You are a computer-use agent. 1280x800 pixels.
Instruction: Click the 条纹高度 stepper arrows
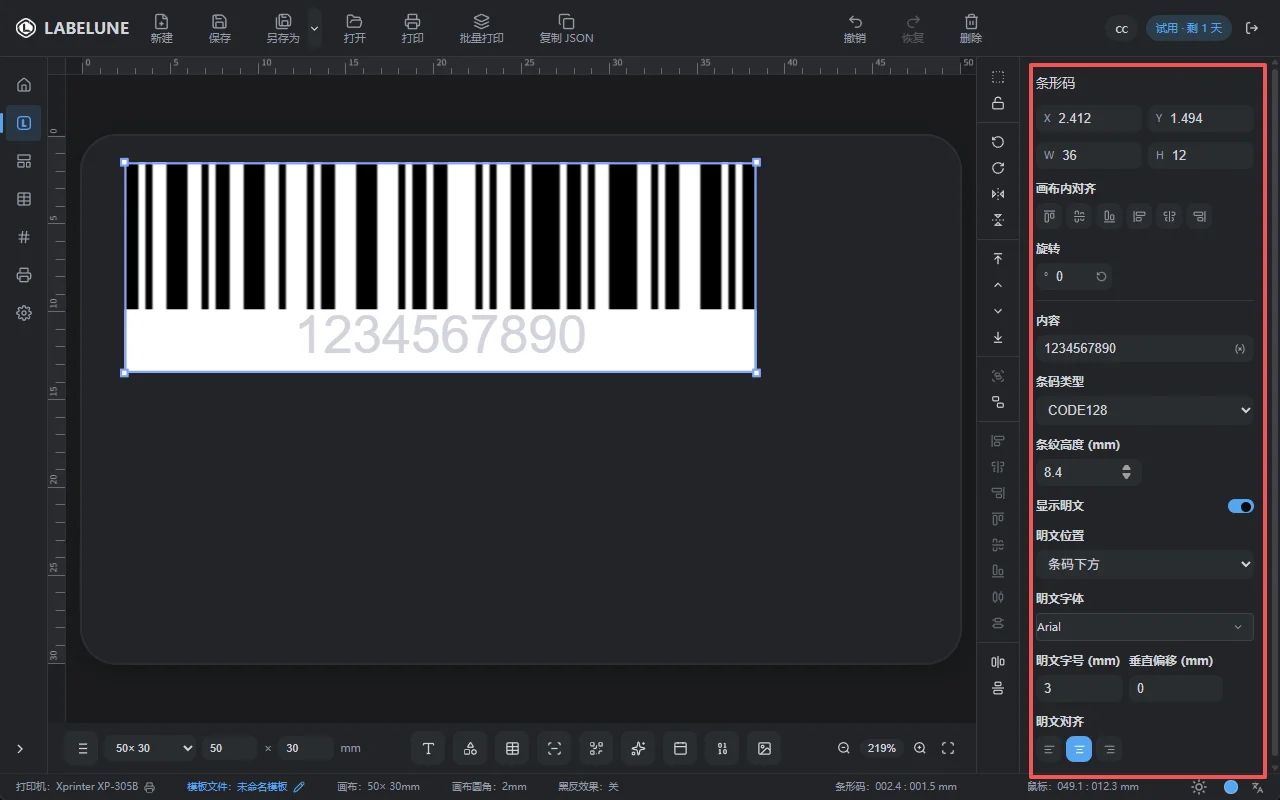tap(1127, 472)
